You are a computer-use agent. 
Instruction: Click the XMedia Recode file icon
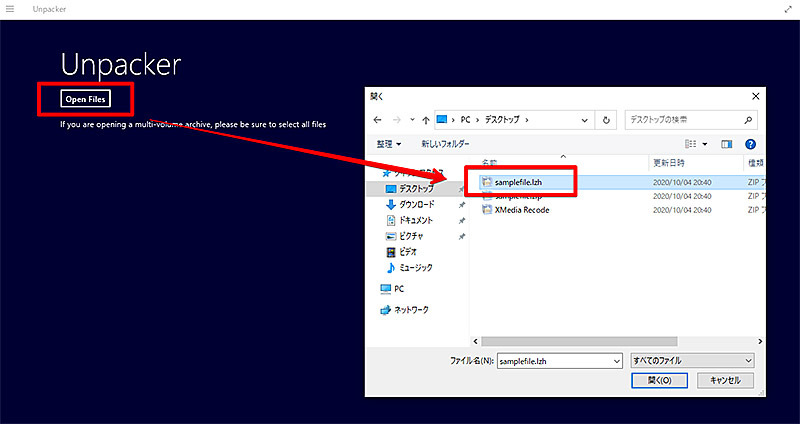[x=487, y=210]
